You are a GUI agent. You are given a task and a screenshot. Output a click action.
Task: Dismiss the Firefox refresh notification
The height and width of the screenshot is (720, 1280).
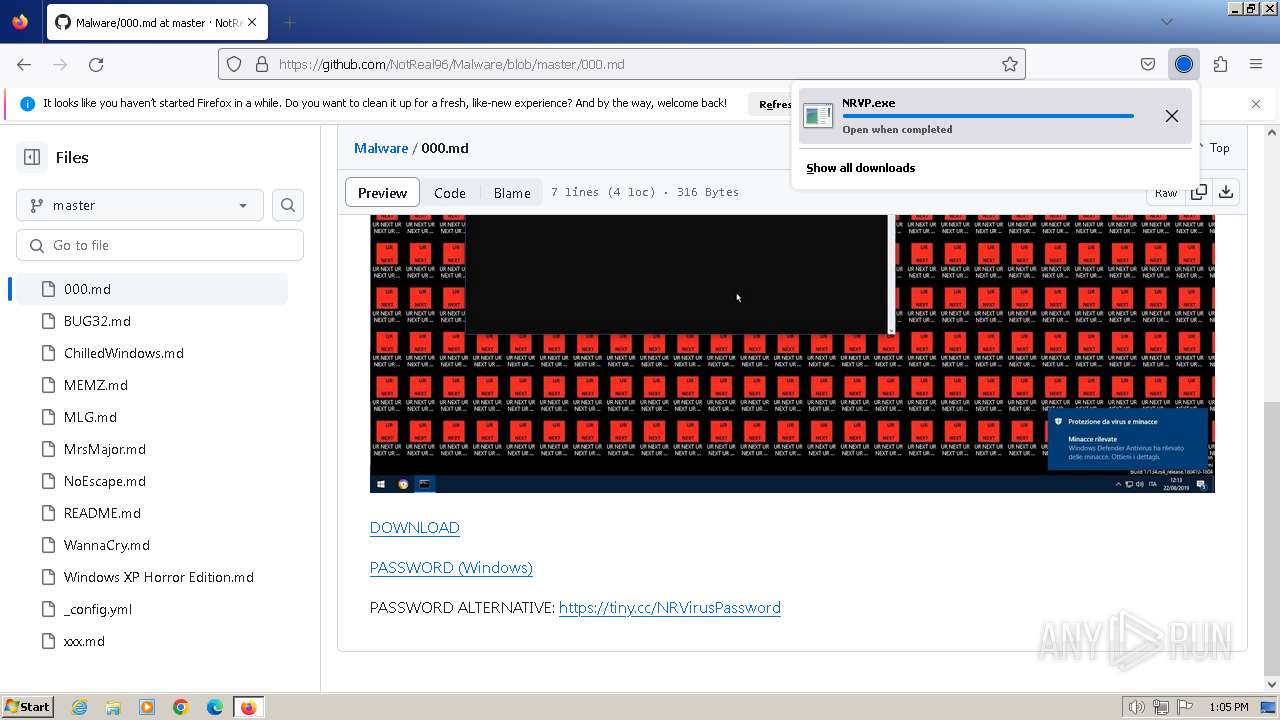coord(1256,104)
